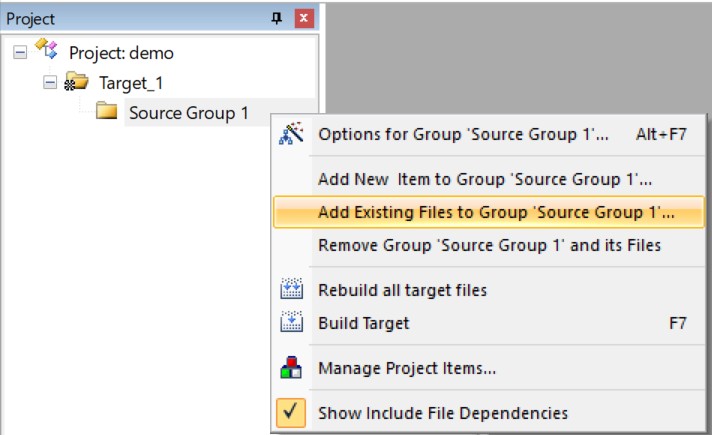Click the Project: demo workspace icon
This screenshot has width=712, height=435.
click(x=46, y=49)
